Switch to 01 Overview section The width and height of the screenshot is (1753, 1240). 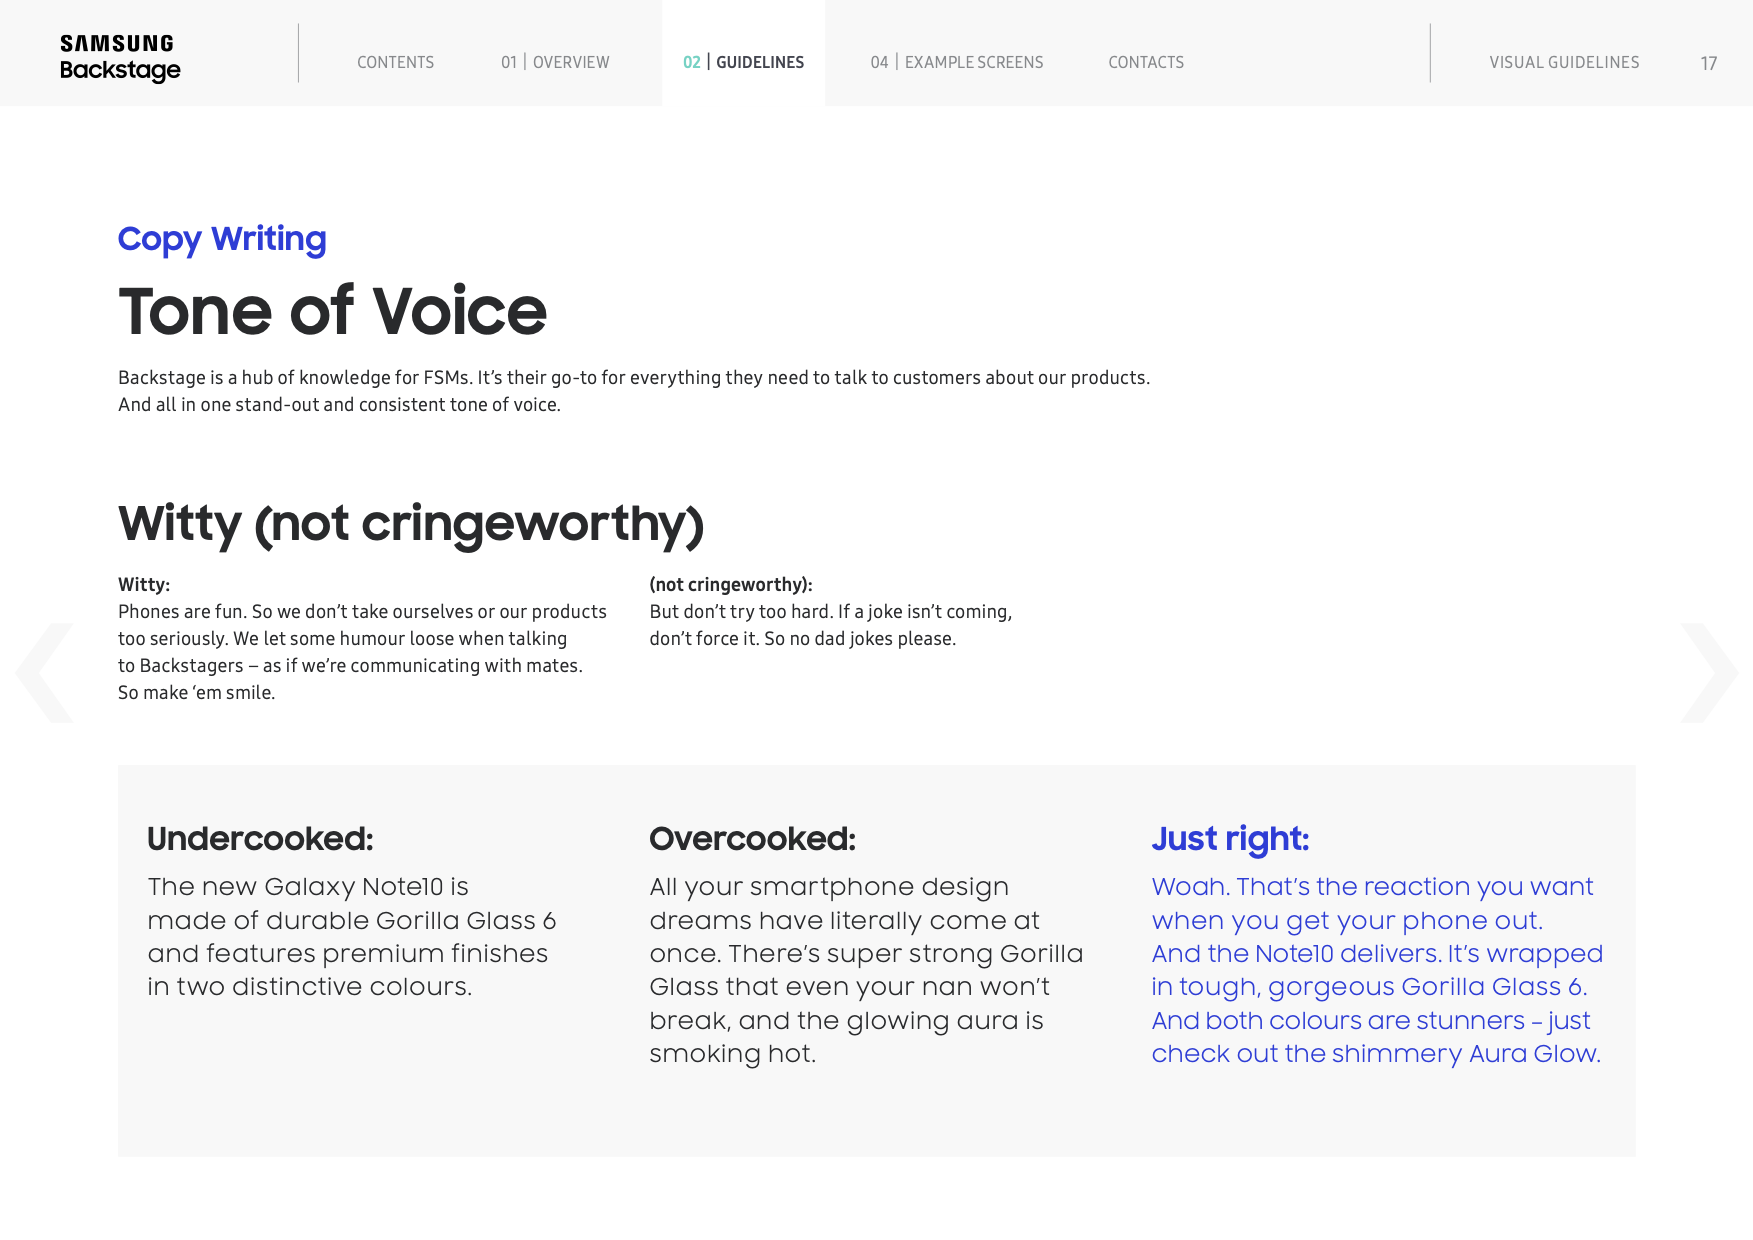tap(555, 62)
